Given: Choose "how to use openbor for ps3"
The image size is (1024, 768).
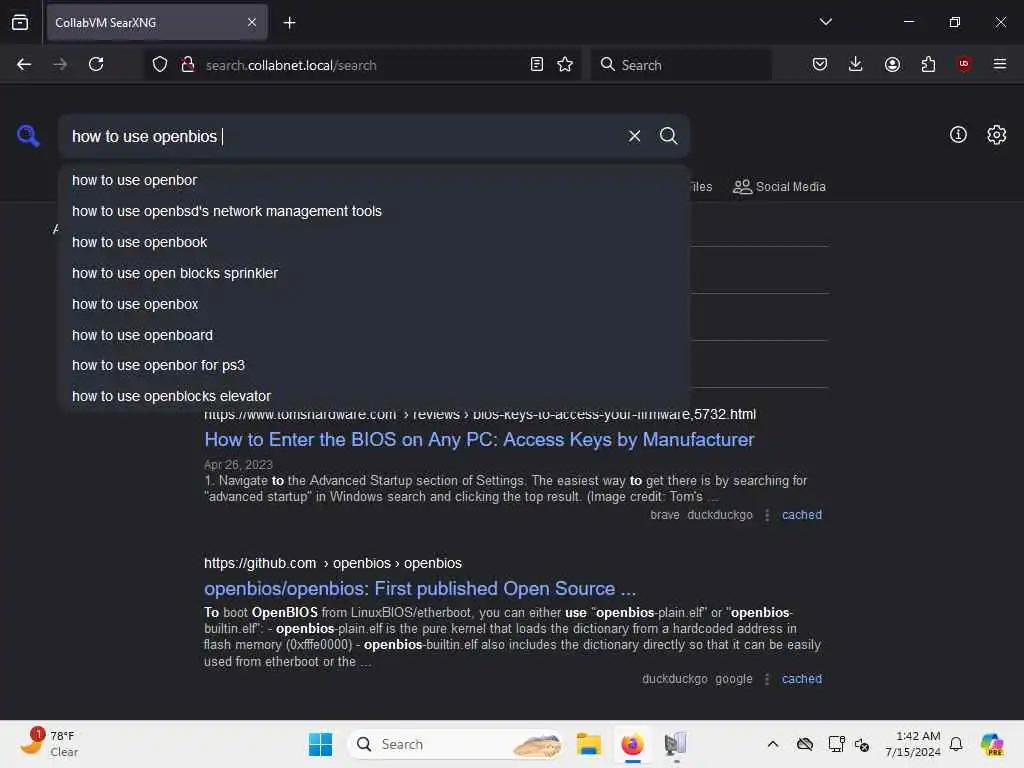Looking at the screenshot, I should (x=374, y=365).
